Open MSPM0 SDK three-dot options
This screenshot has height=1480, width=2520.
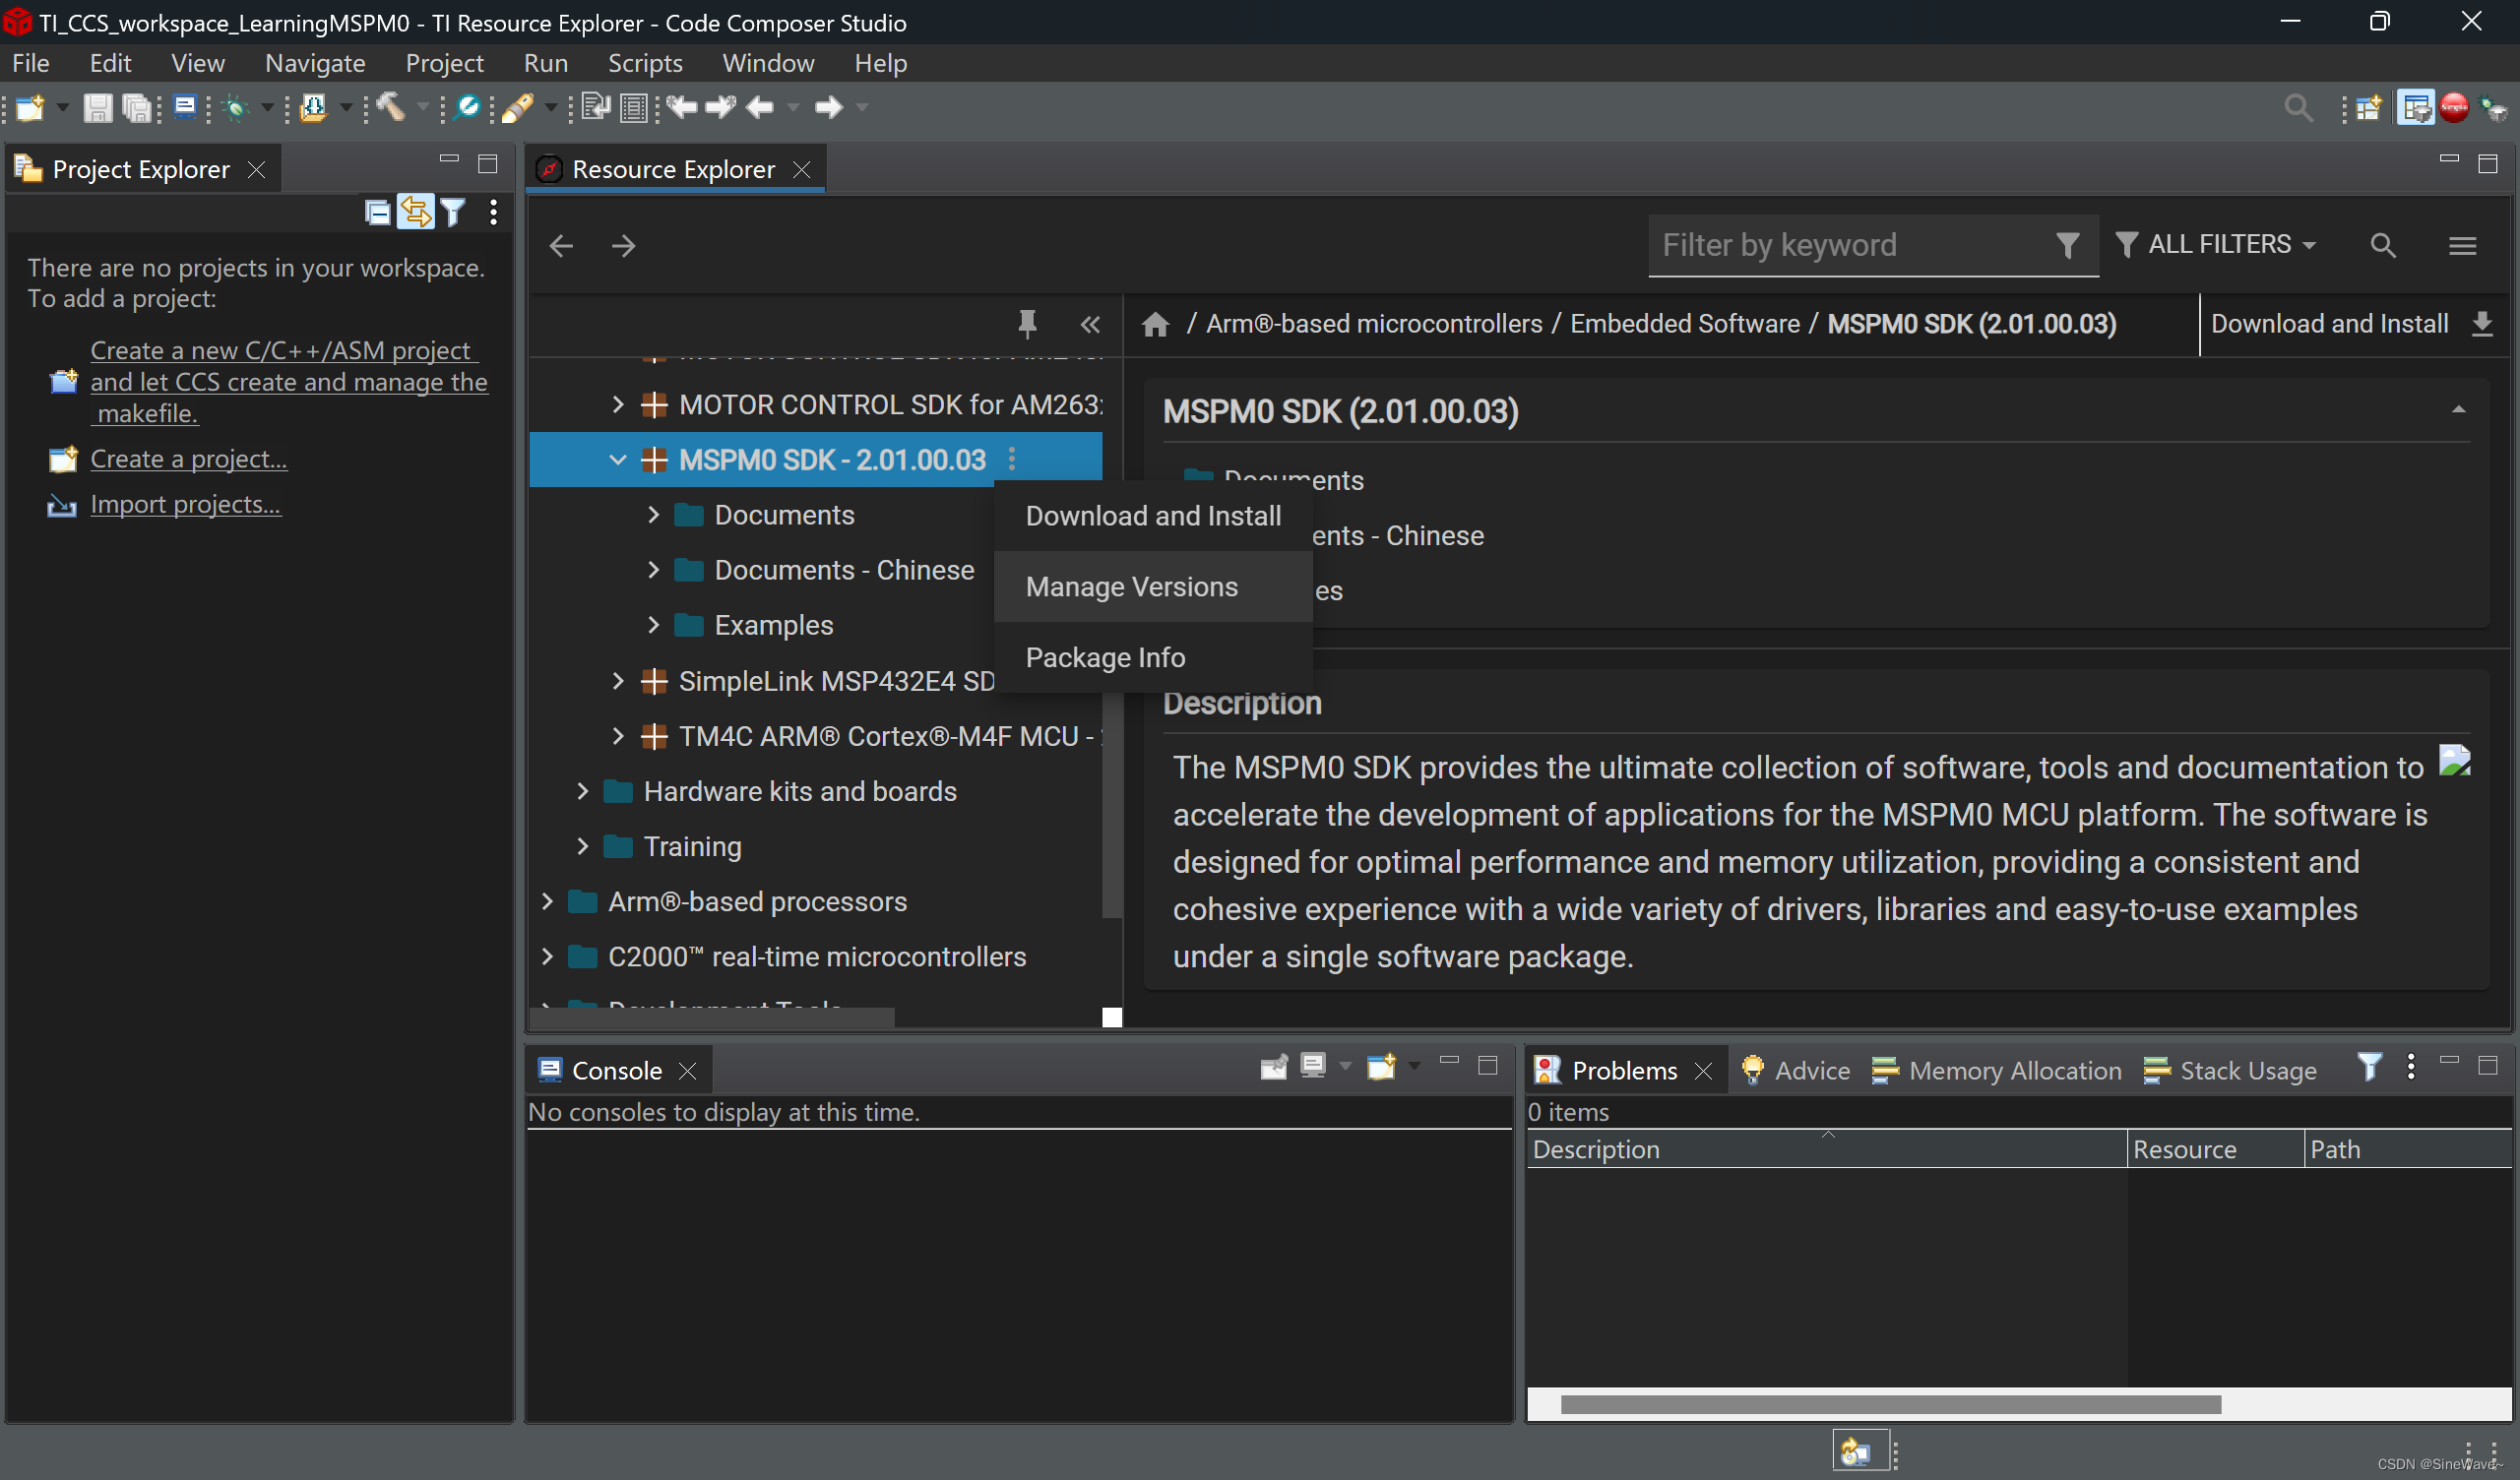(x=1012, y=459)
